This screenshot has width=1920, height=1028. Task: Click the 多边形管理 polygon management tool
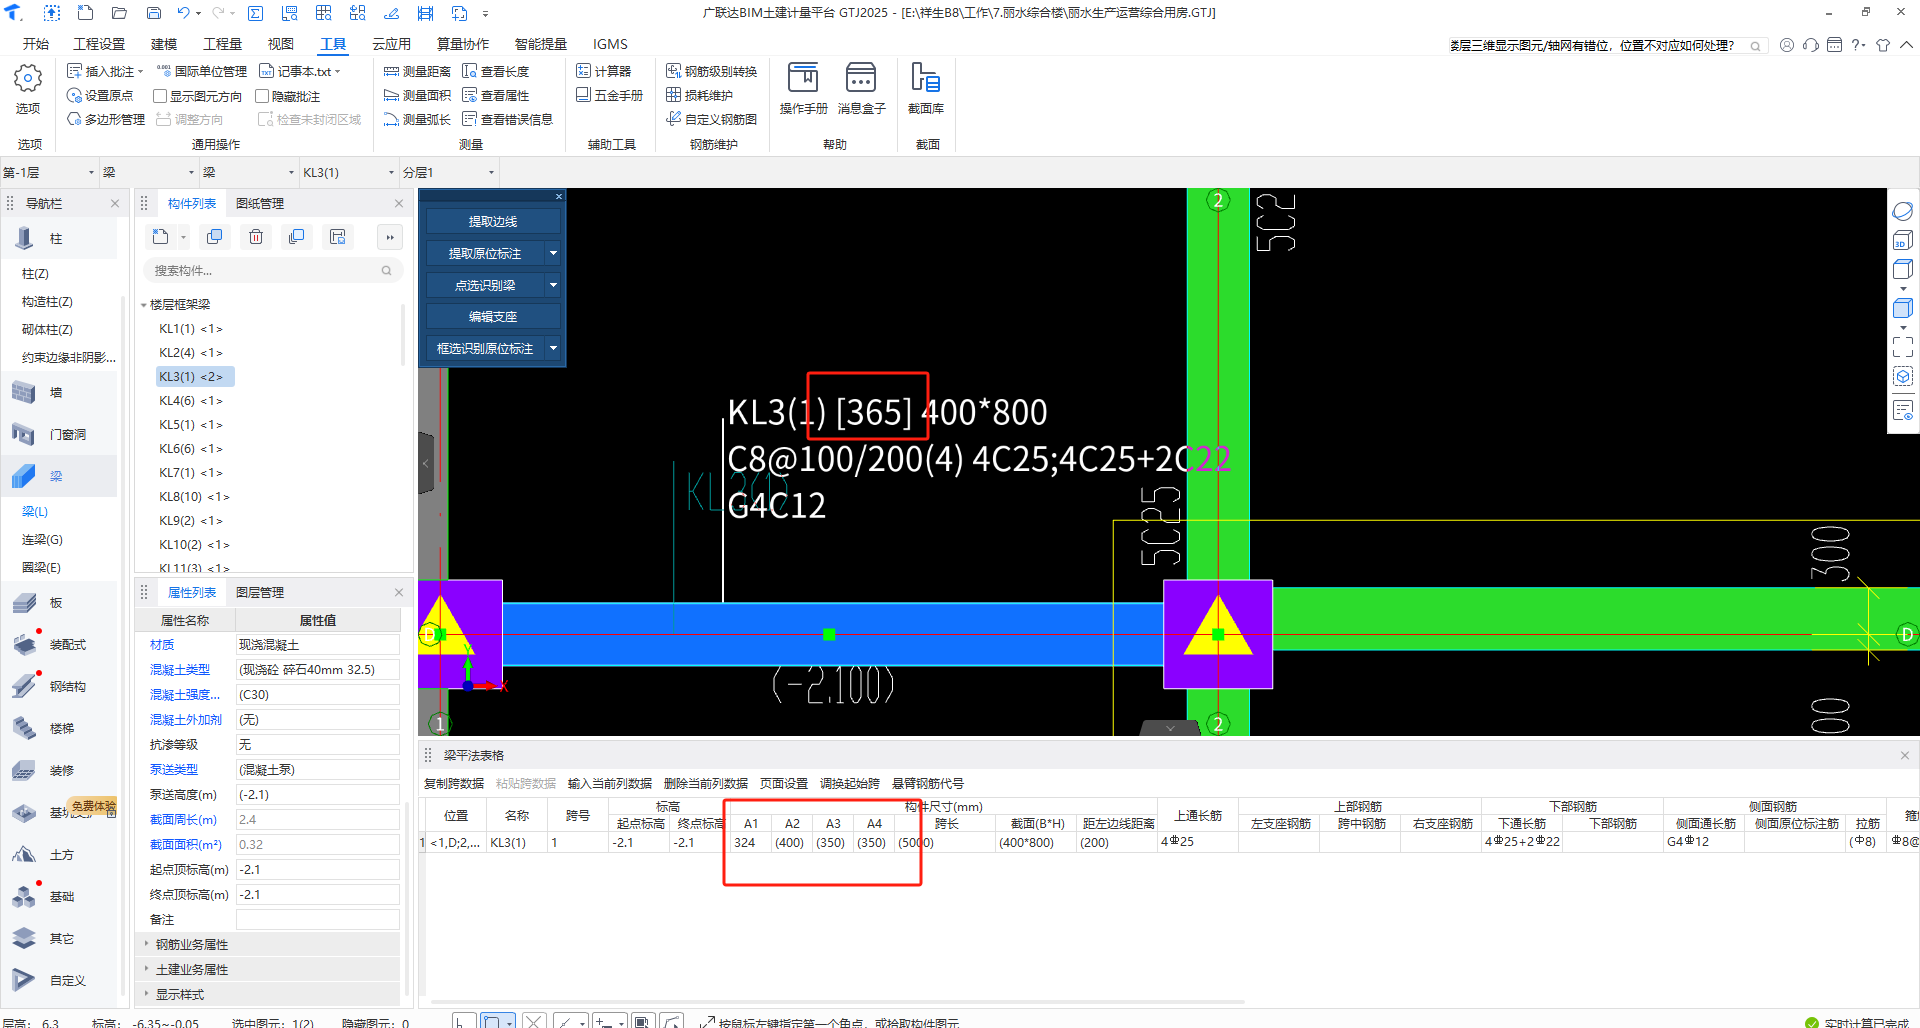click(106, 119)
